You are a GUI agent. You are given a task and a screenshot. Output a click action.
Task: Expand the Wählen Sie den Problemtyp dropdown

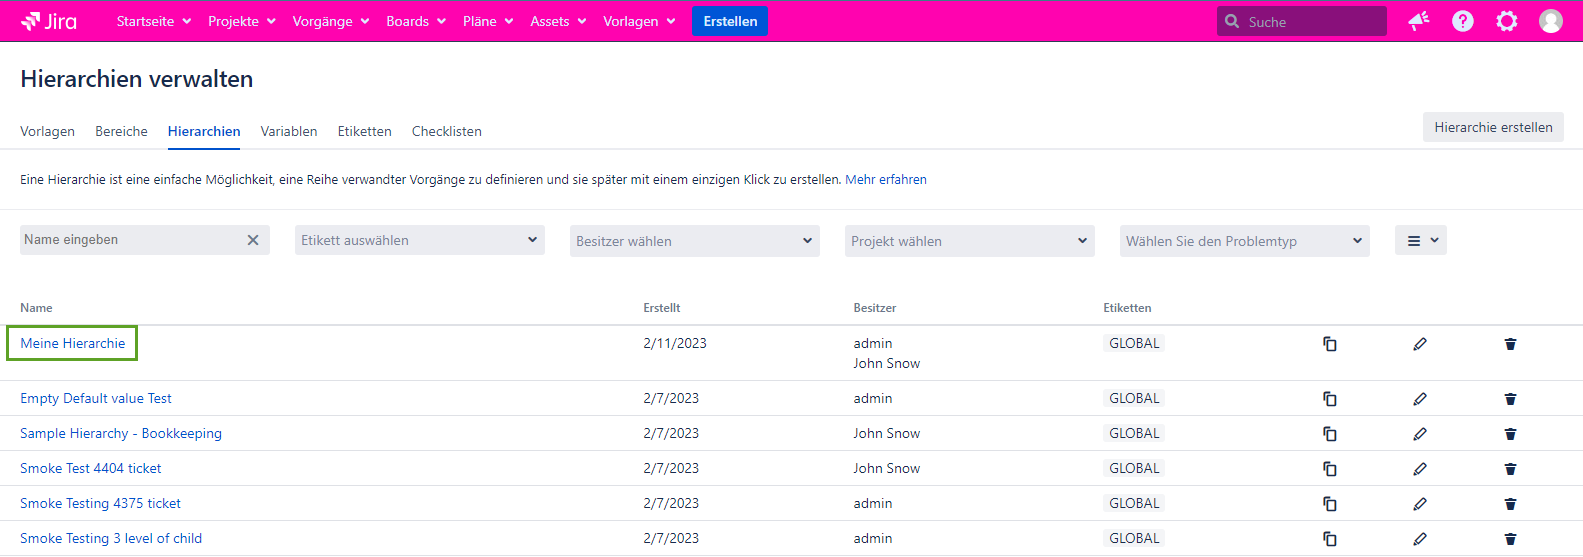click(x=1244, y=241)
